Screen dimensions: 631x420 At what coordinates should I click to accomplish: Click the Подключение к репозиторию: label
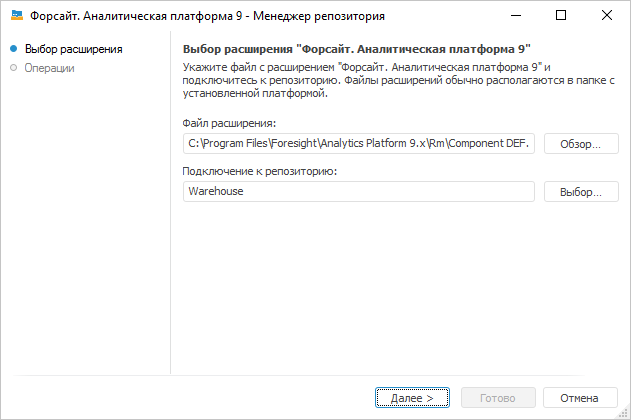pyautogui.click(x=260, y=171)
